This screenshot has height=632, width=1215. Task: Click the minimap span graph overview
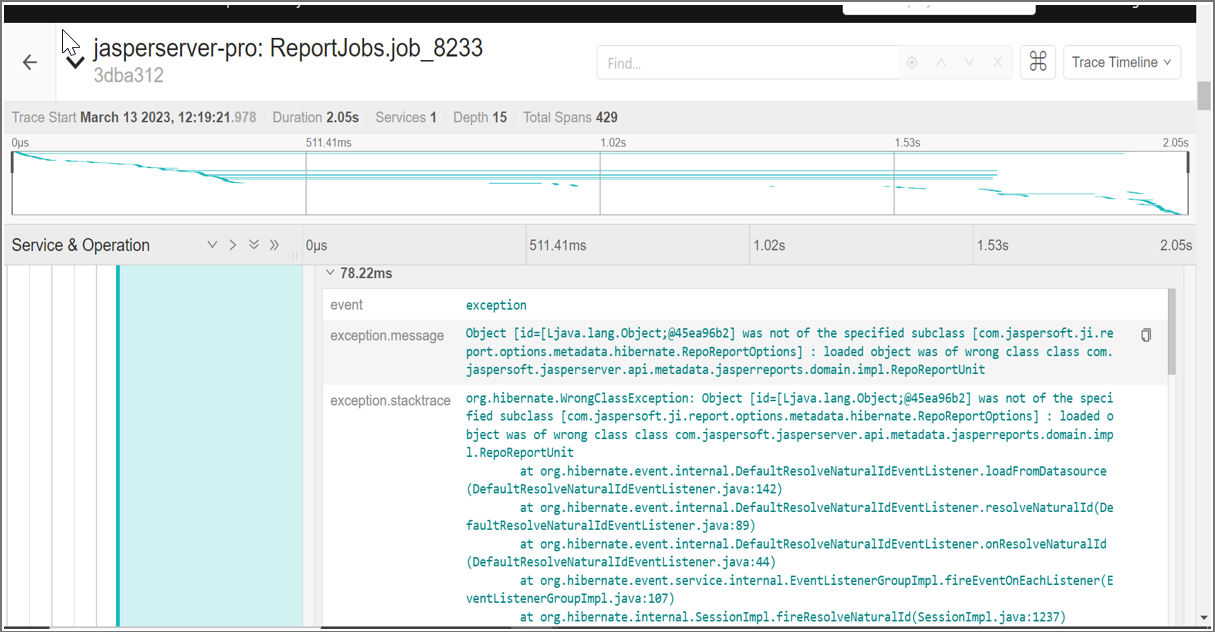600,183
